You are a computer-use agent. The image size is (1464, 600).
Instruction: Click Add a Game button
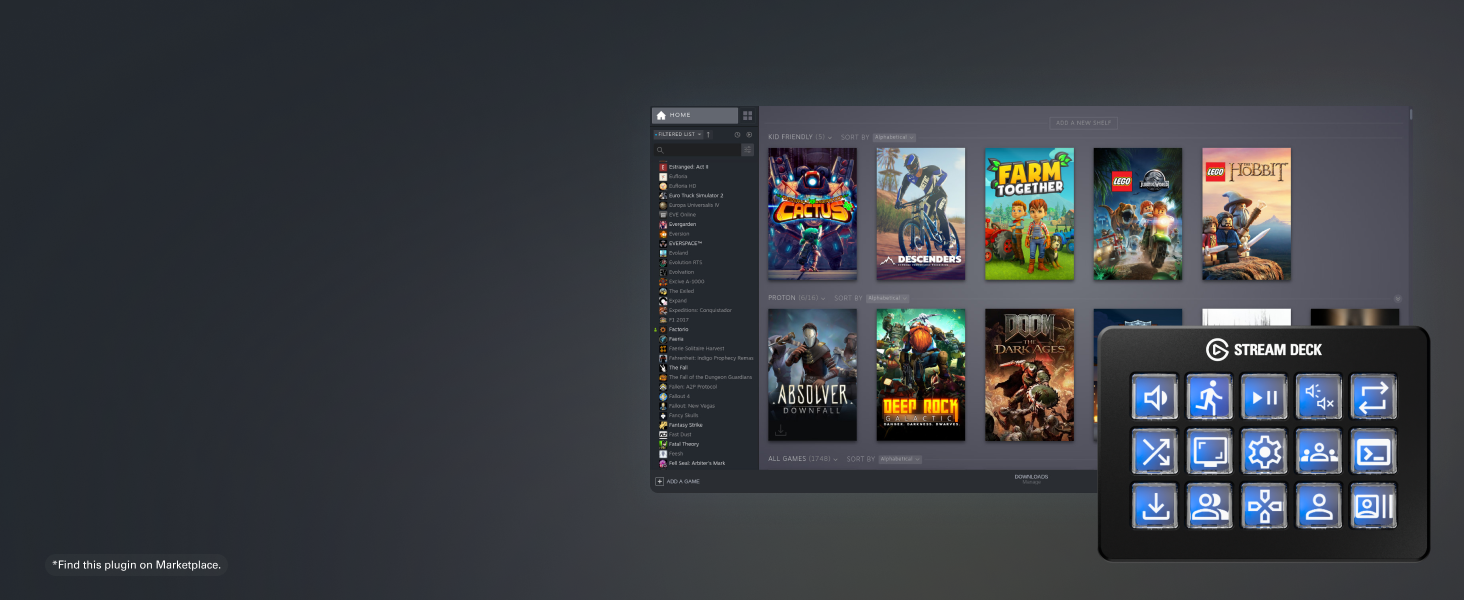tap(678, 481)
